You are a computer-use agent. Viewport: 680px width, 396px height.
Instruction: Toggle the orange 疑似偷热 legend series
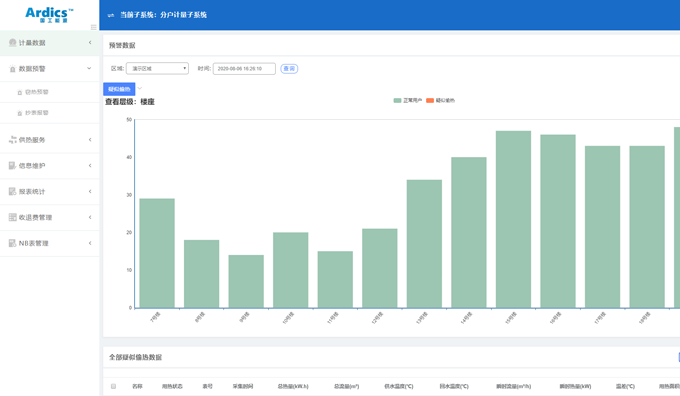click(x=440, y=100)
